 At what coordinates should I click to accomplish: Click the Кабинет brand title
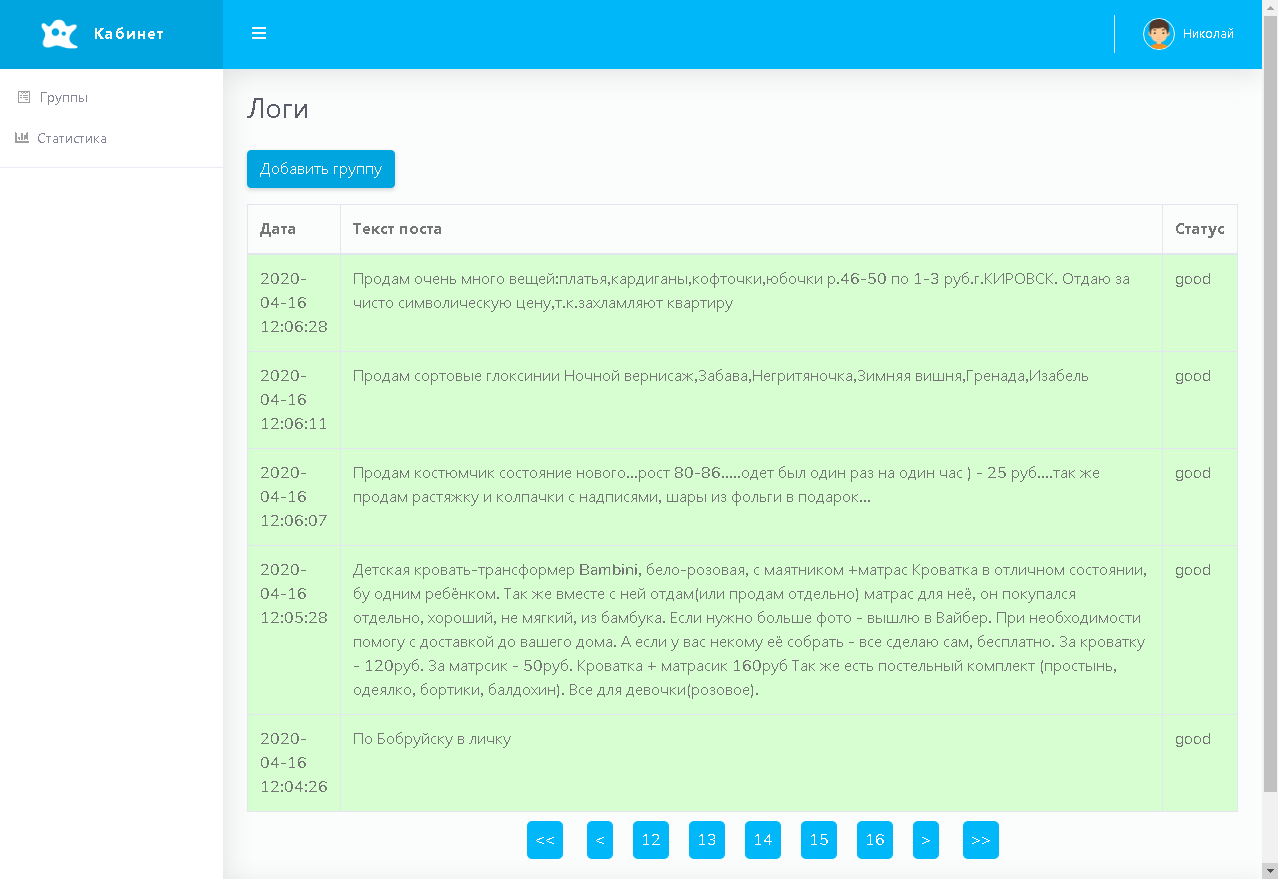128,34
